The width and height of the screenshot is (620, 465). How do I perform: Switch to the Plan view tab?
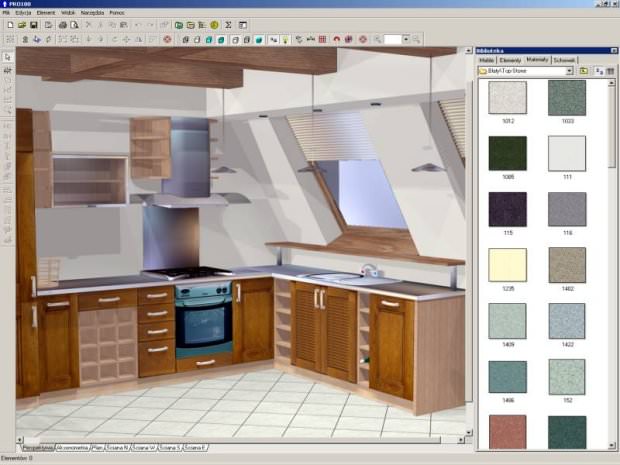(x=97, y=448)
